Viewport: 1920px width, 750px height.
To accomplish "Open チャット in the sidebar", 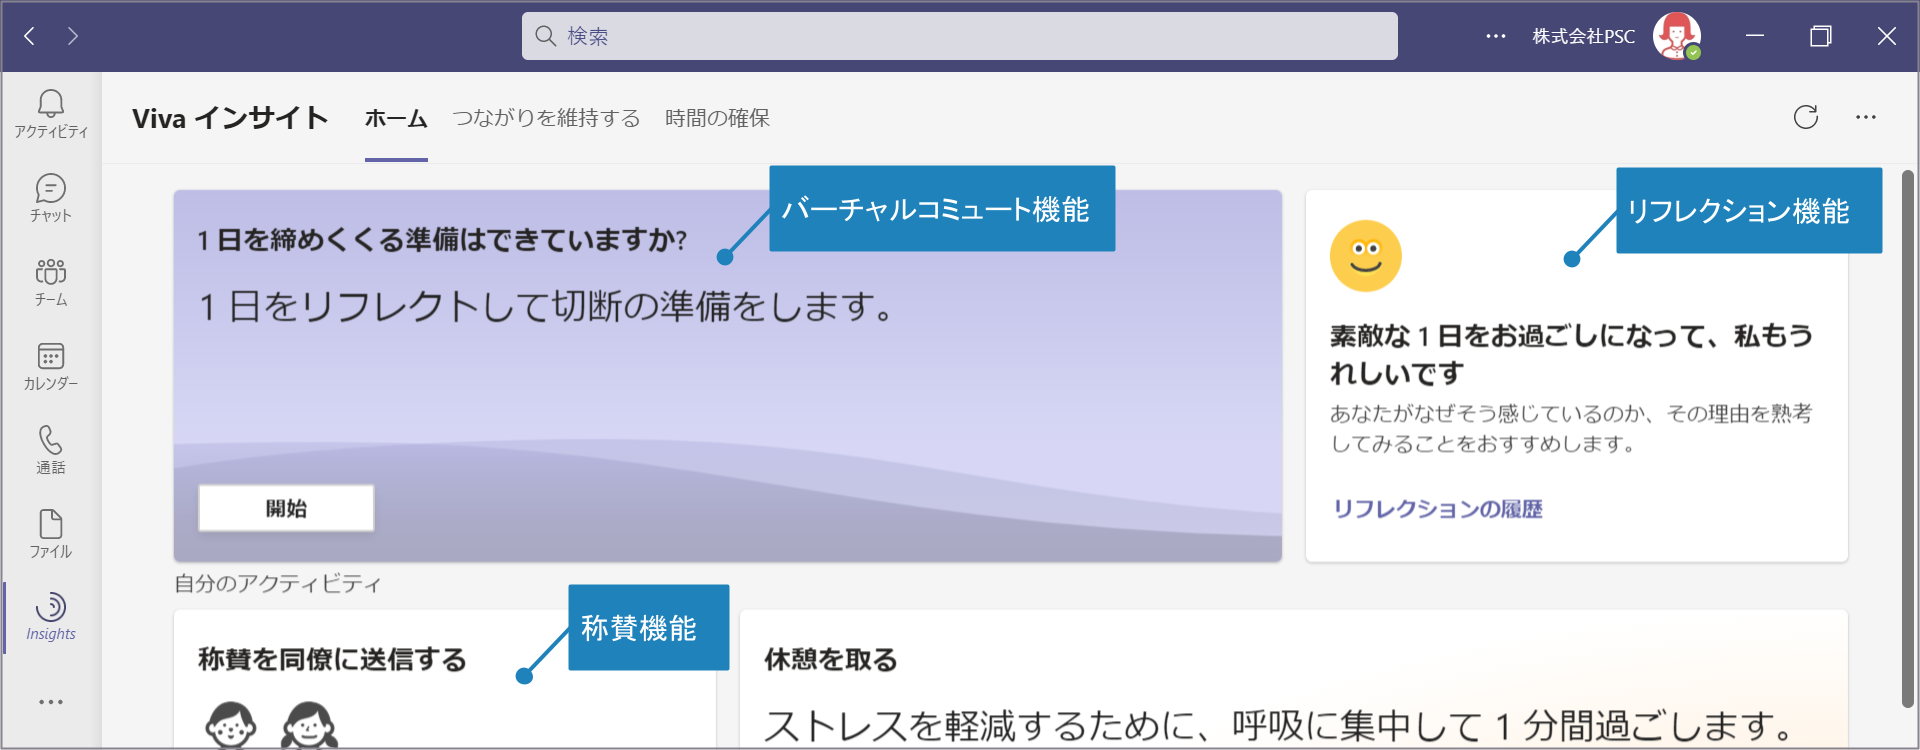I will tap(51, 197).
